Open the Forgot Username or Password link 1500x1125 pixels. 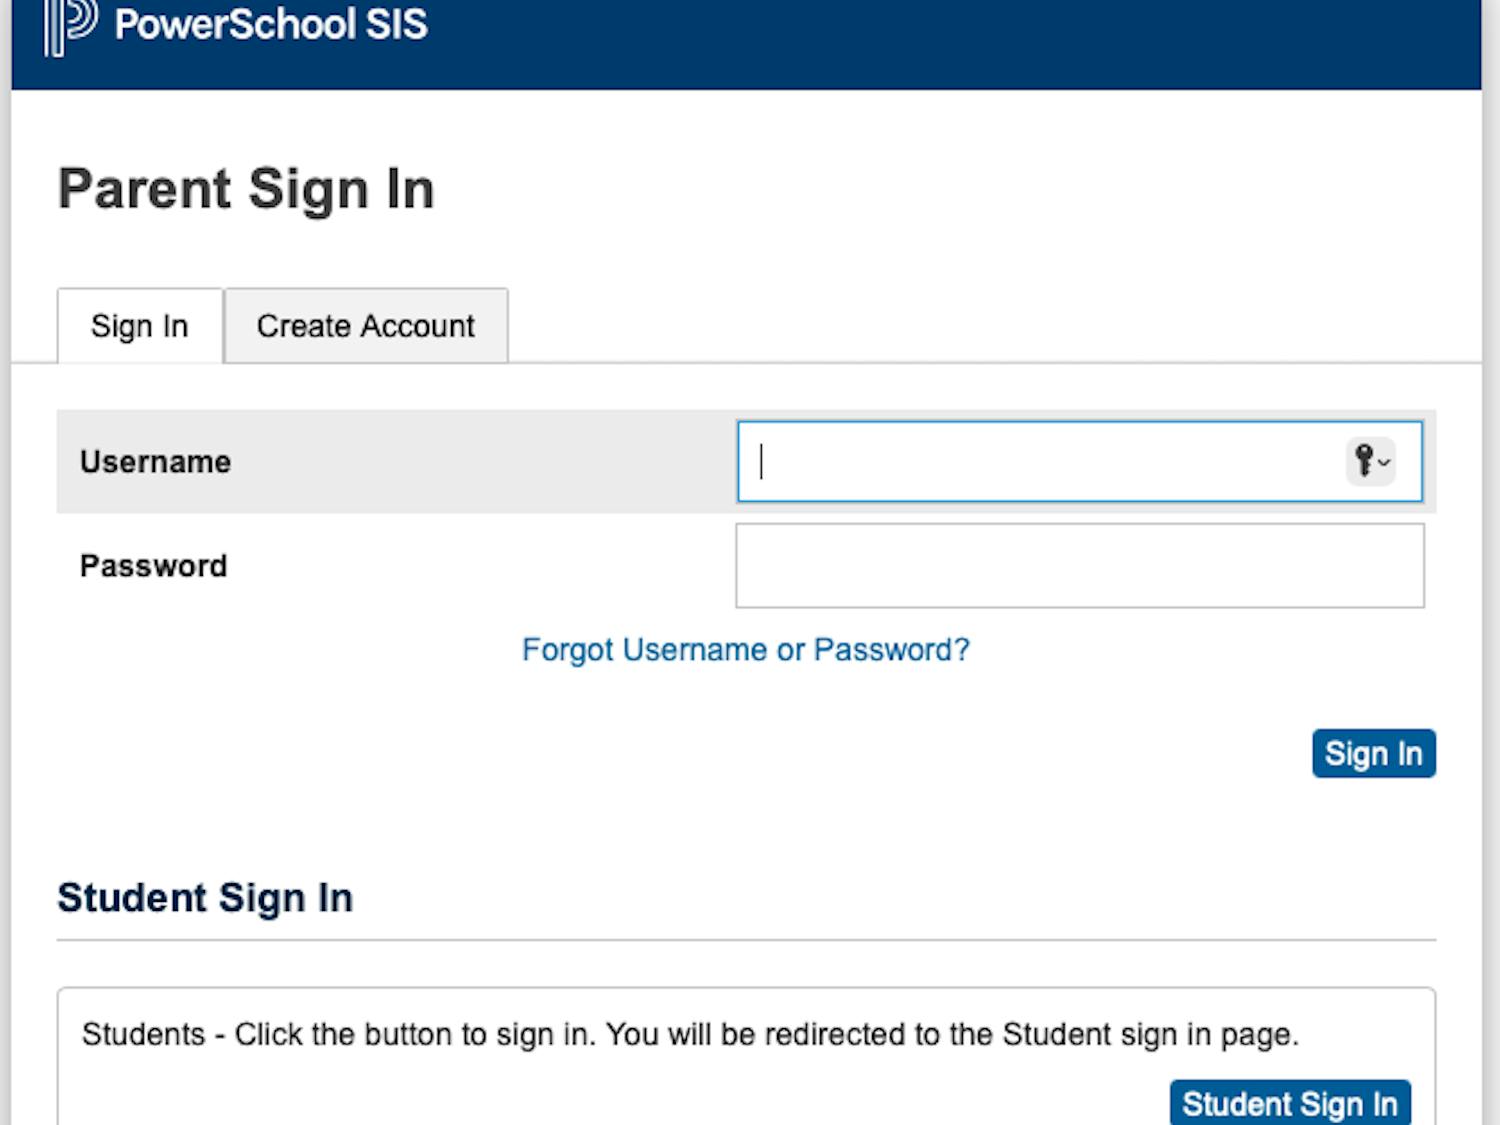(744, 649)
